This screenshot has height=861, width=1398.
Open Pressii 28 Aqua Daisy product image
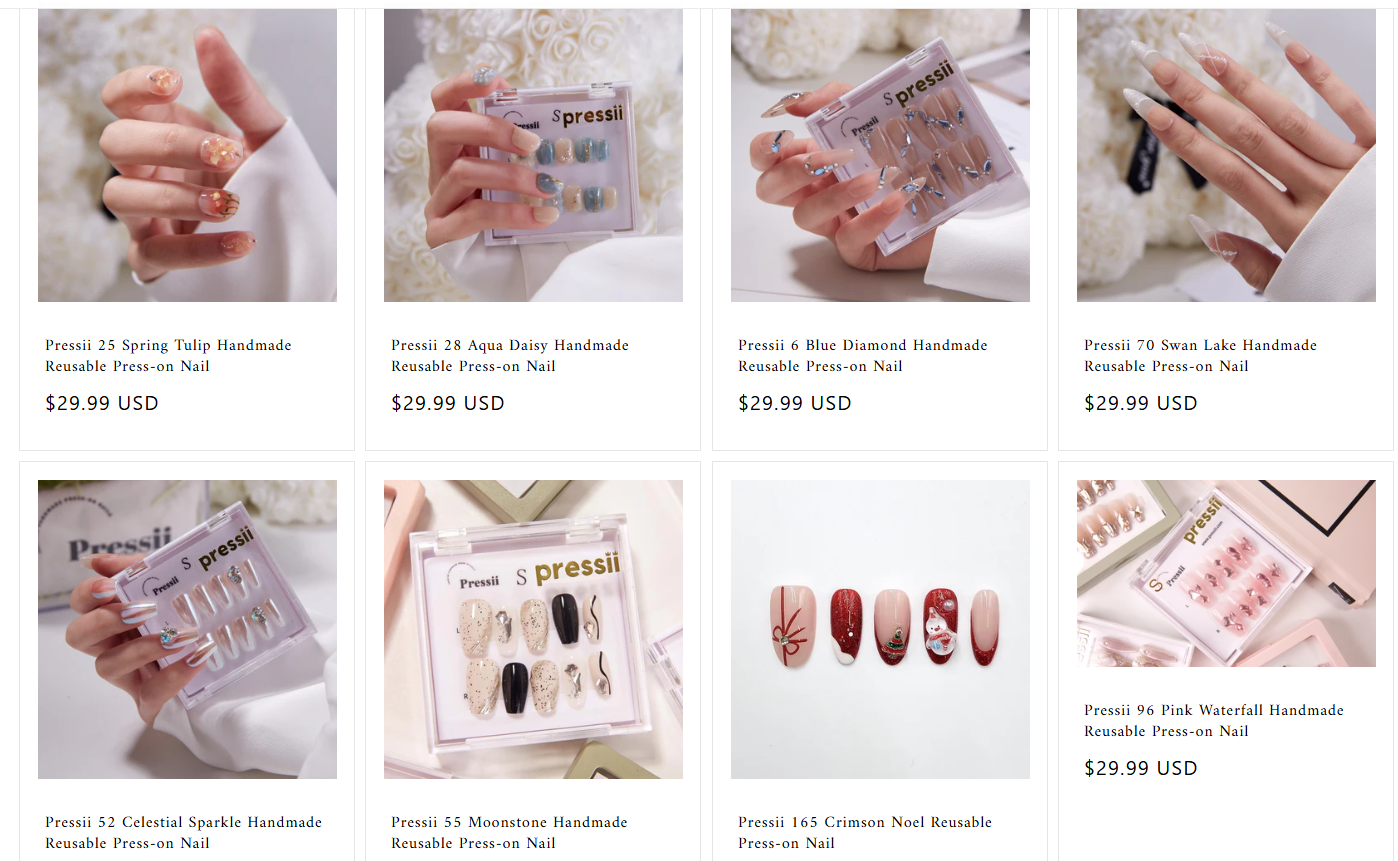pos(533,155)
